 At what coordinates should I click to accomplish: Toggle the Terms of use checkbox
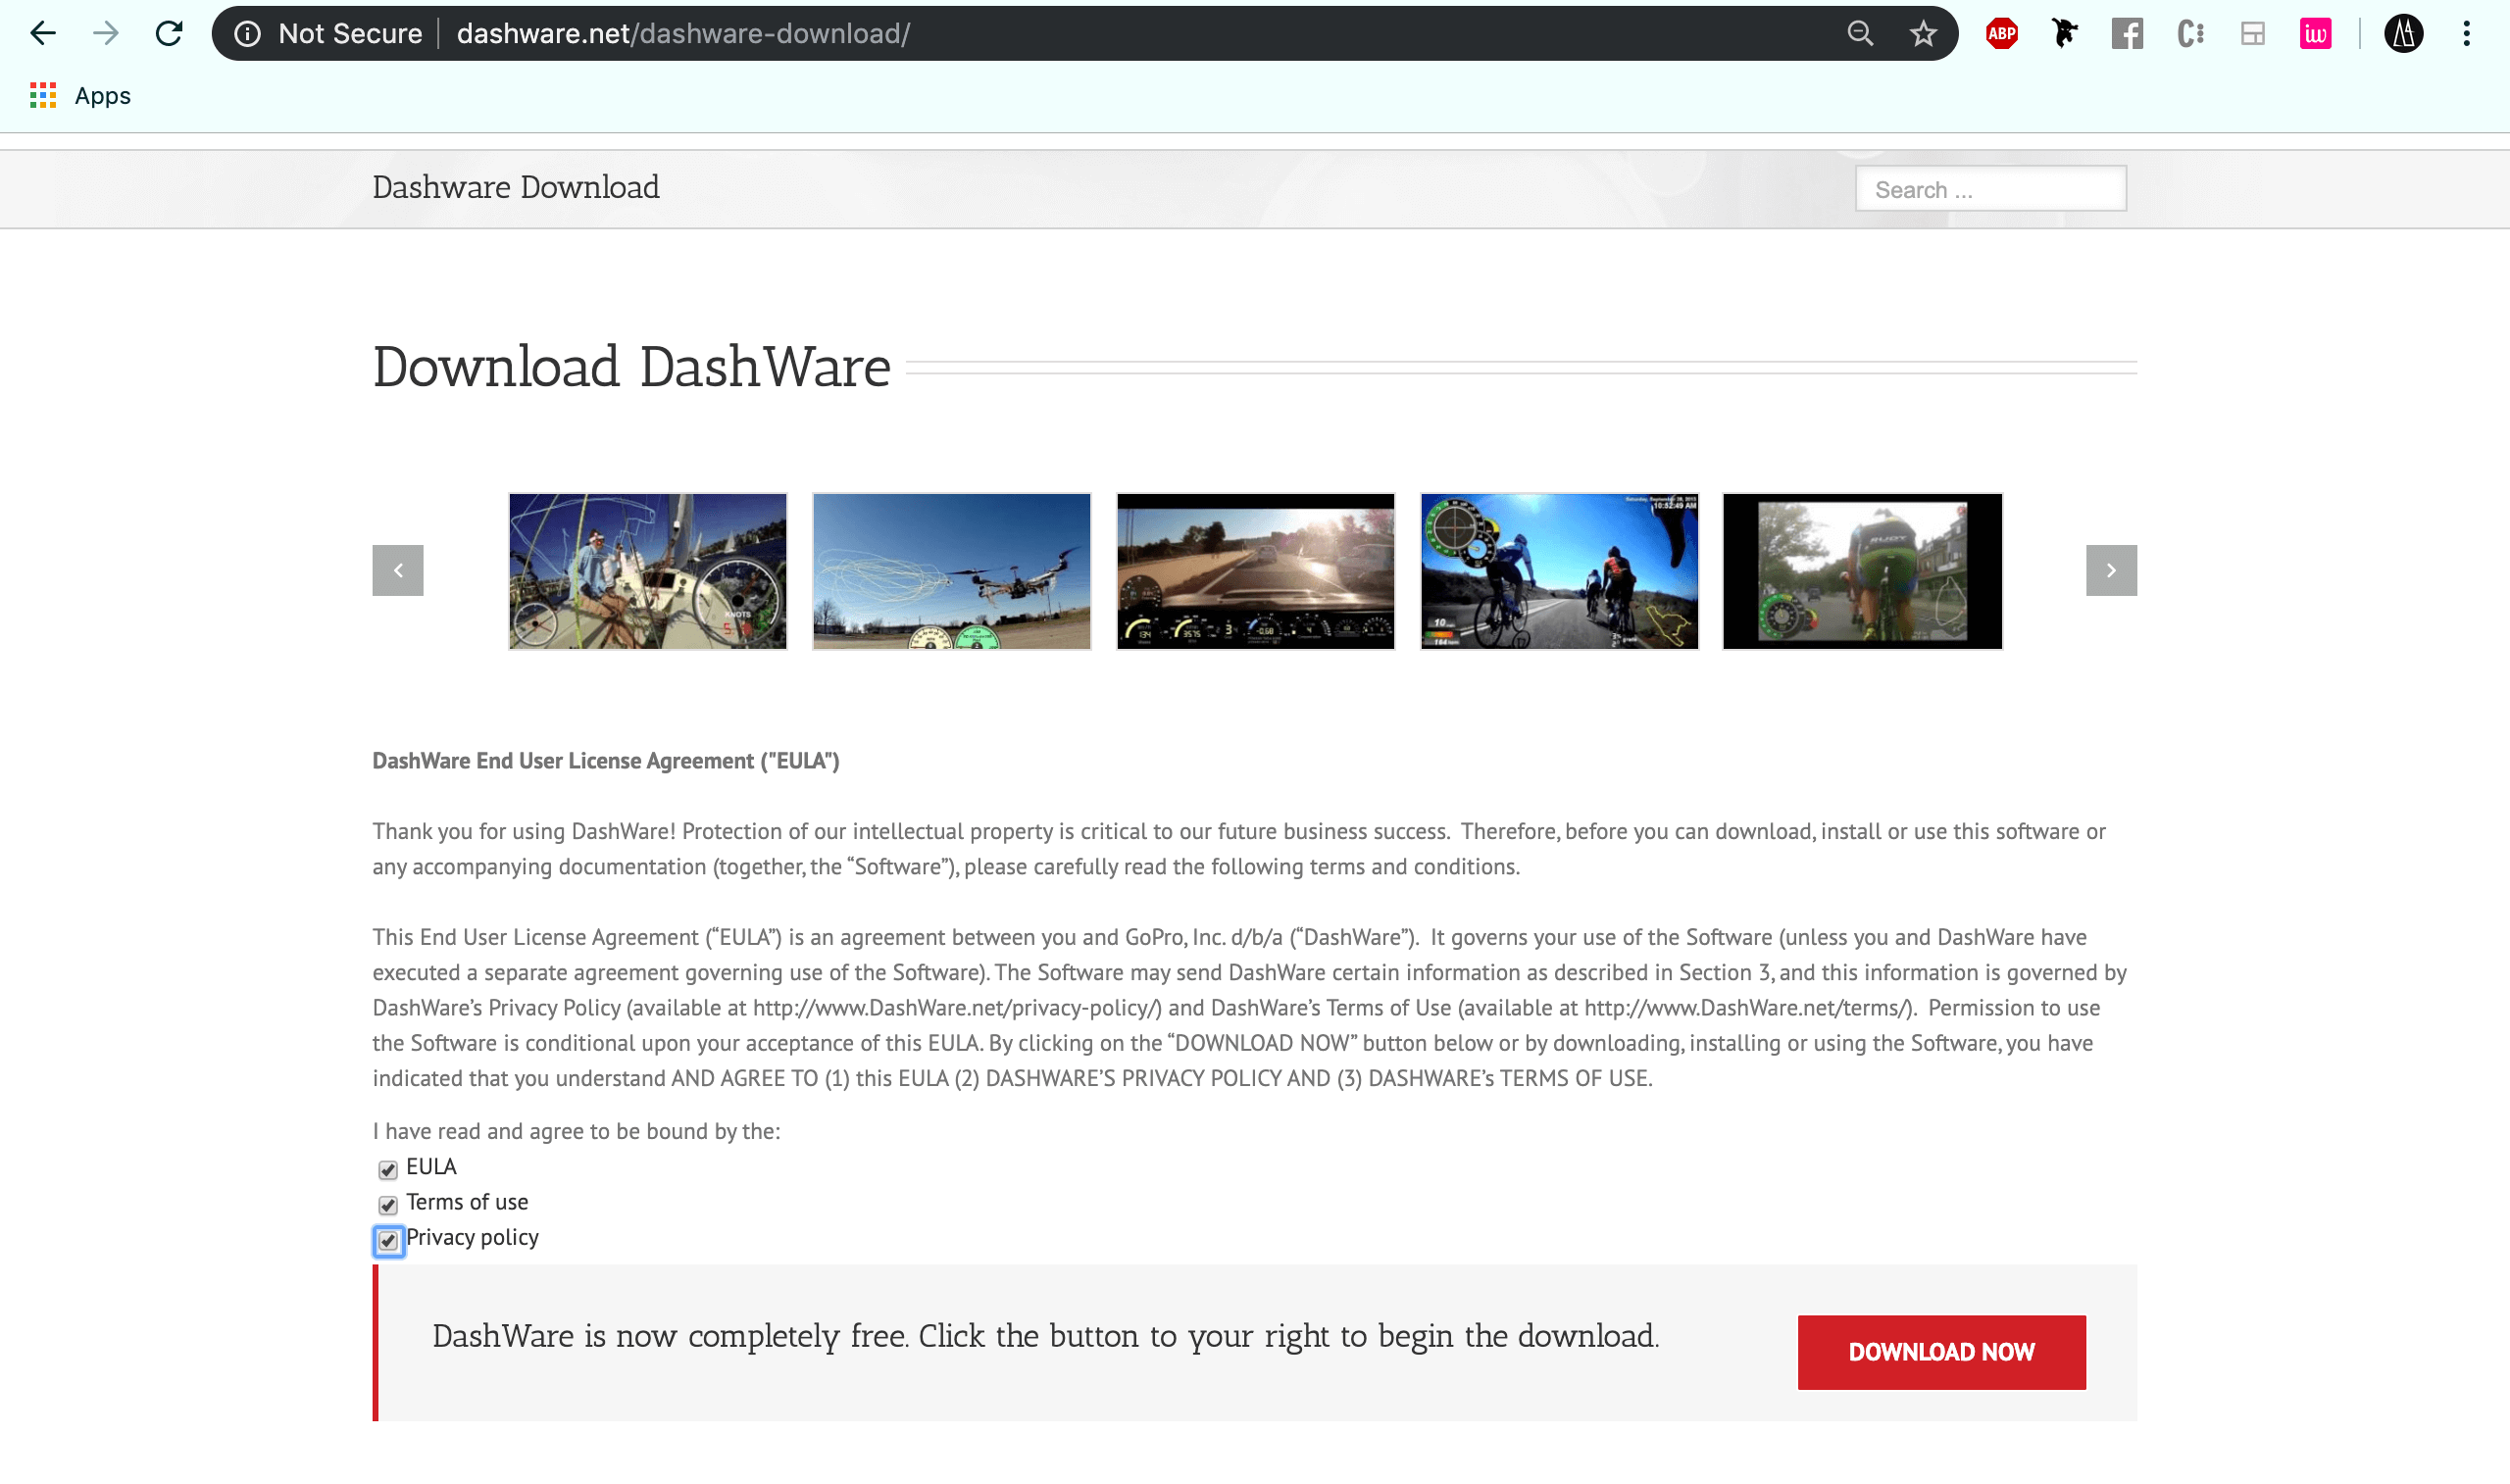pyautogui.click(x=388, y=1205)
